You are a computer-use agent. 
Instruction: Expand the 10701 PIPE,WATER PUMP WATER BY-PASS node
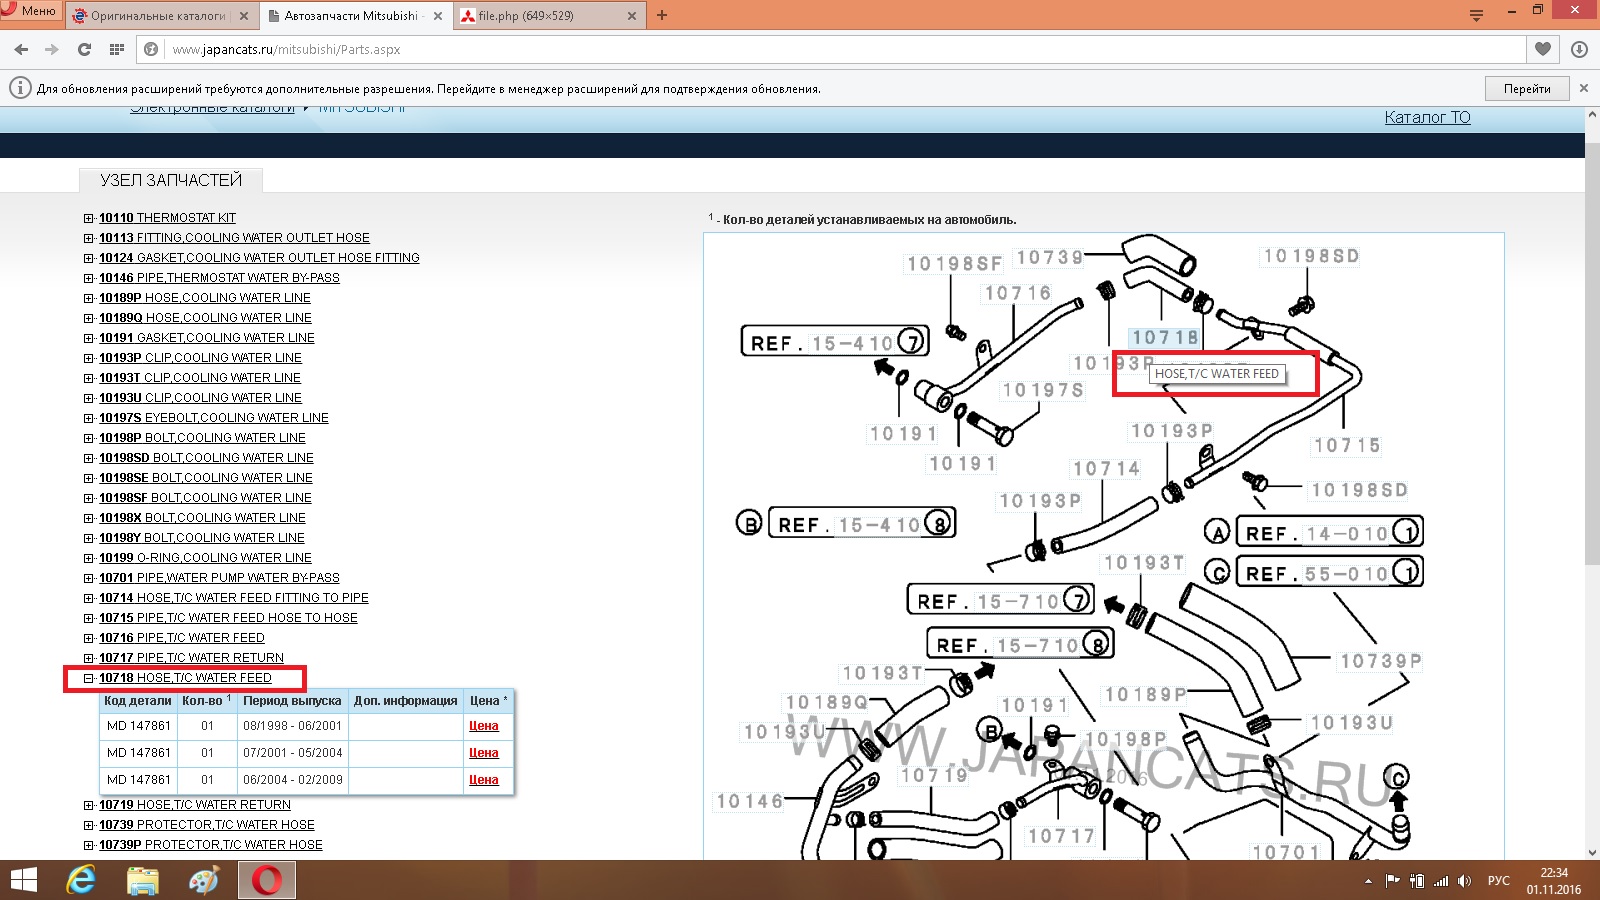click(89, 578)
